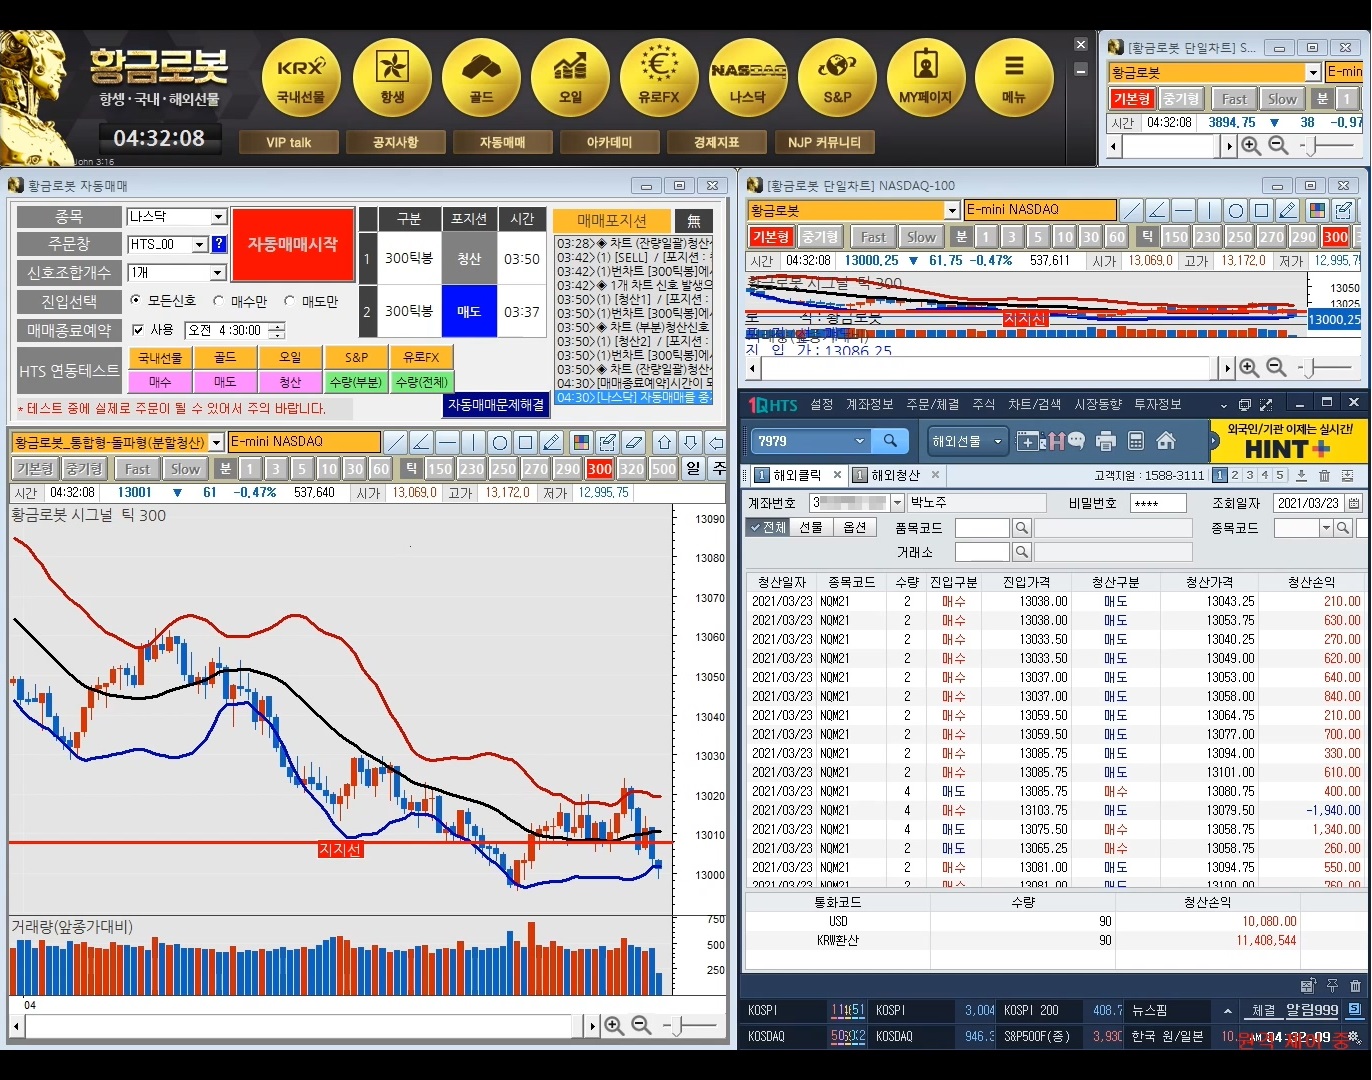Viewport: 1372px width, 1080px height.
Task: Select vertical line tool in main chart toolbar
Action: (x=474, y=442)
